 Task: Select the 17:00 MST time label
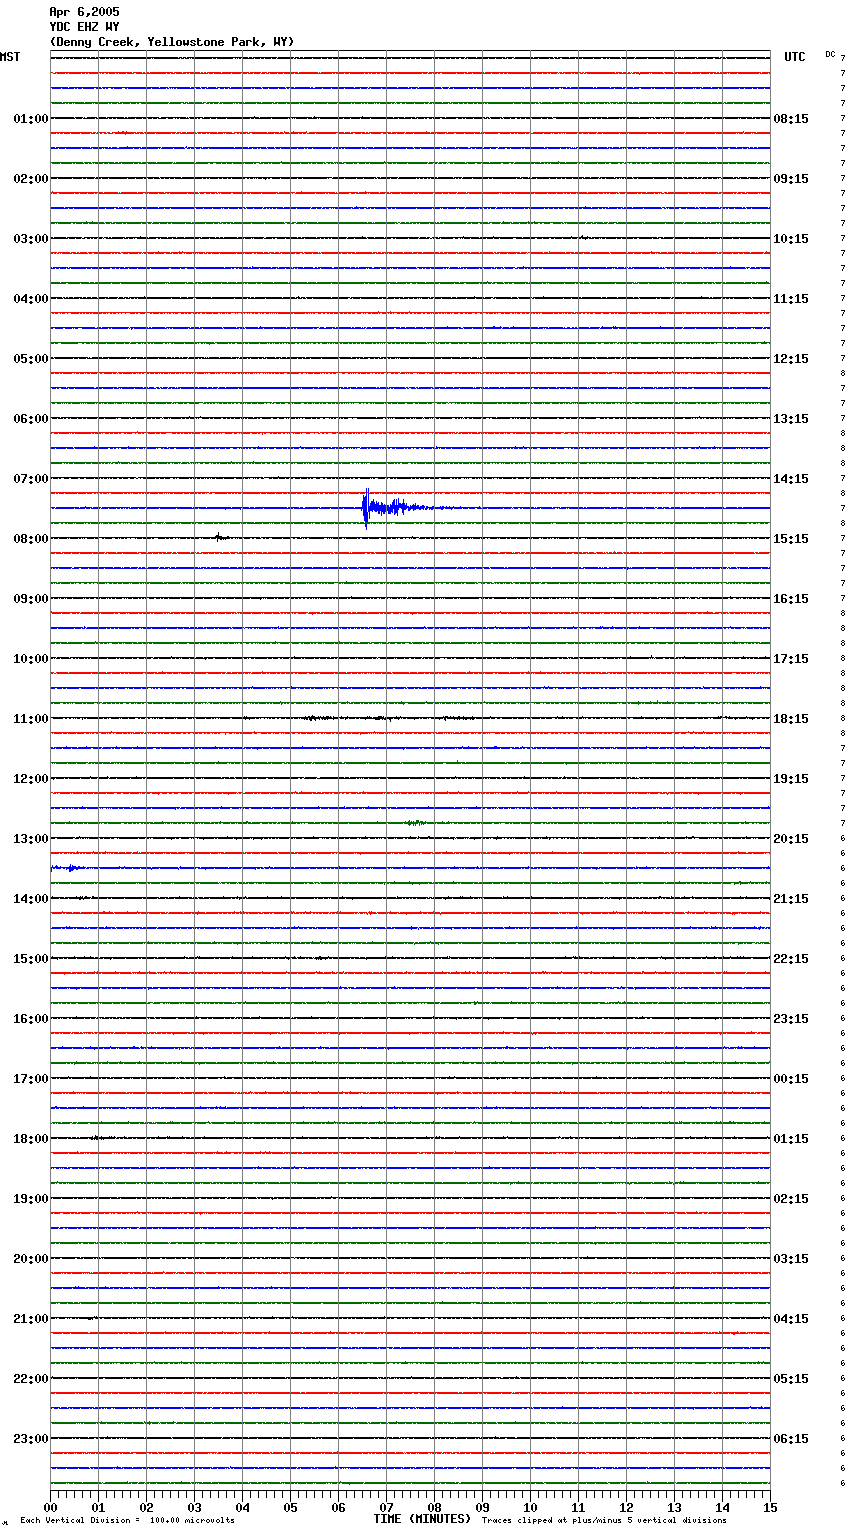(x=31, y=1079)
